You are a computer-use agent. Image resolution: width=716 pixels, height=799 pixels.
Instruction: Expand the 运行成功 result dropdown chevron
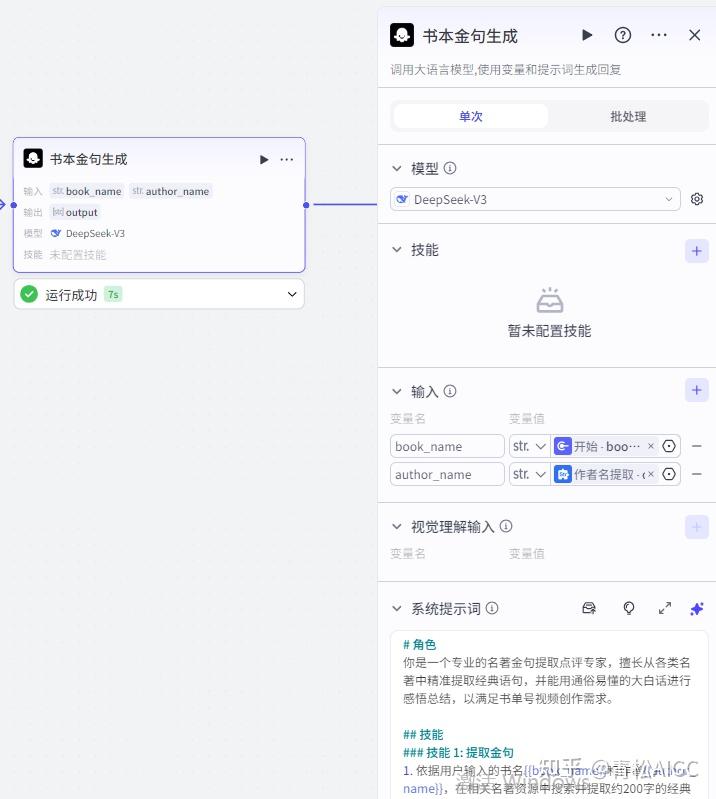pyautogui.click(x=292, y=294)
